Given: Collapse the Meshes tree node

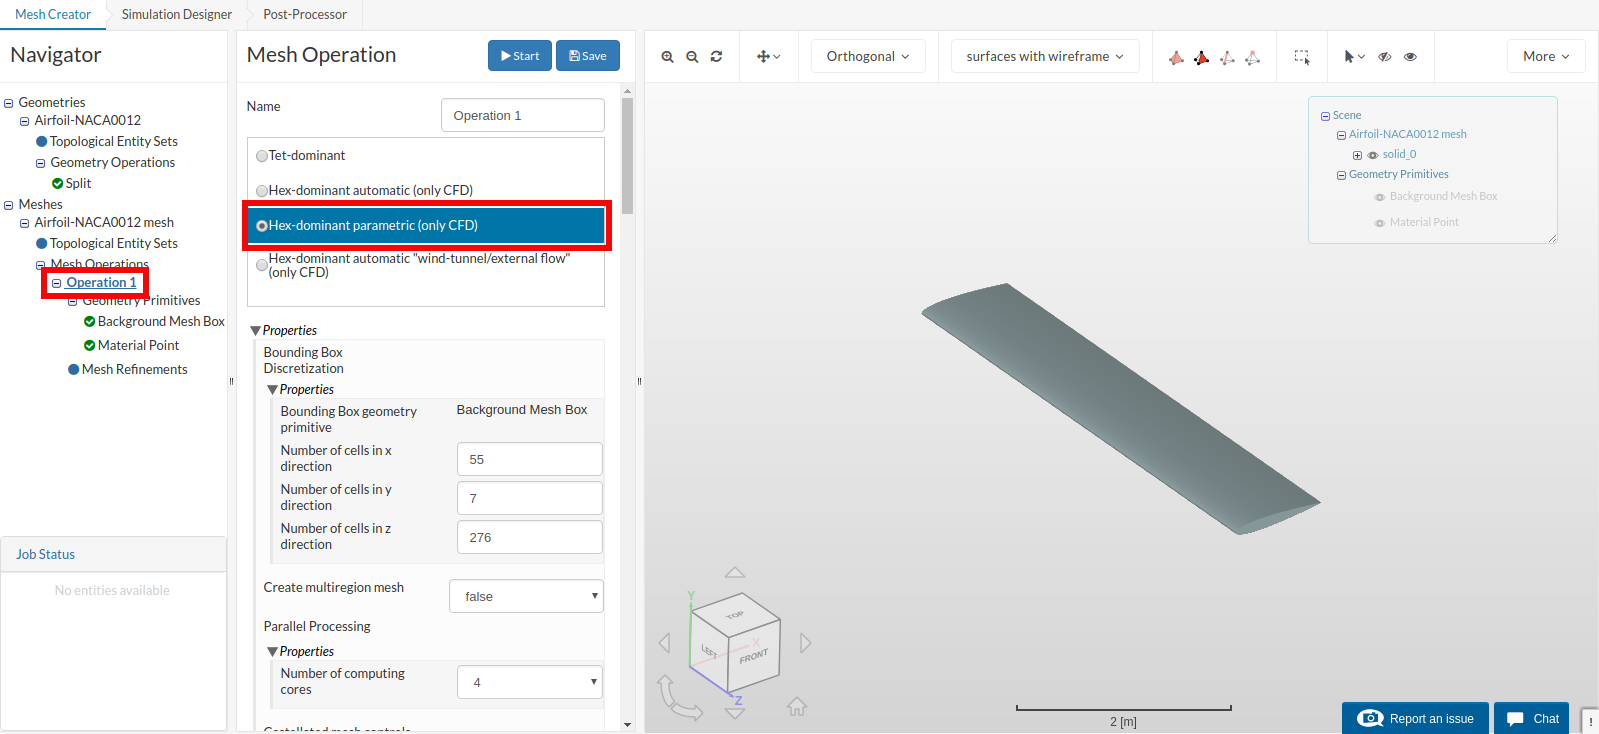Looking at the screenshot, I should [x=9, y=205].
